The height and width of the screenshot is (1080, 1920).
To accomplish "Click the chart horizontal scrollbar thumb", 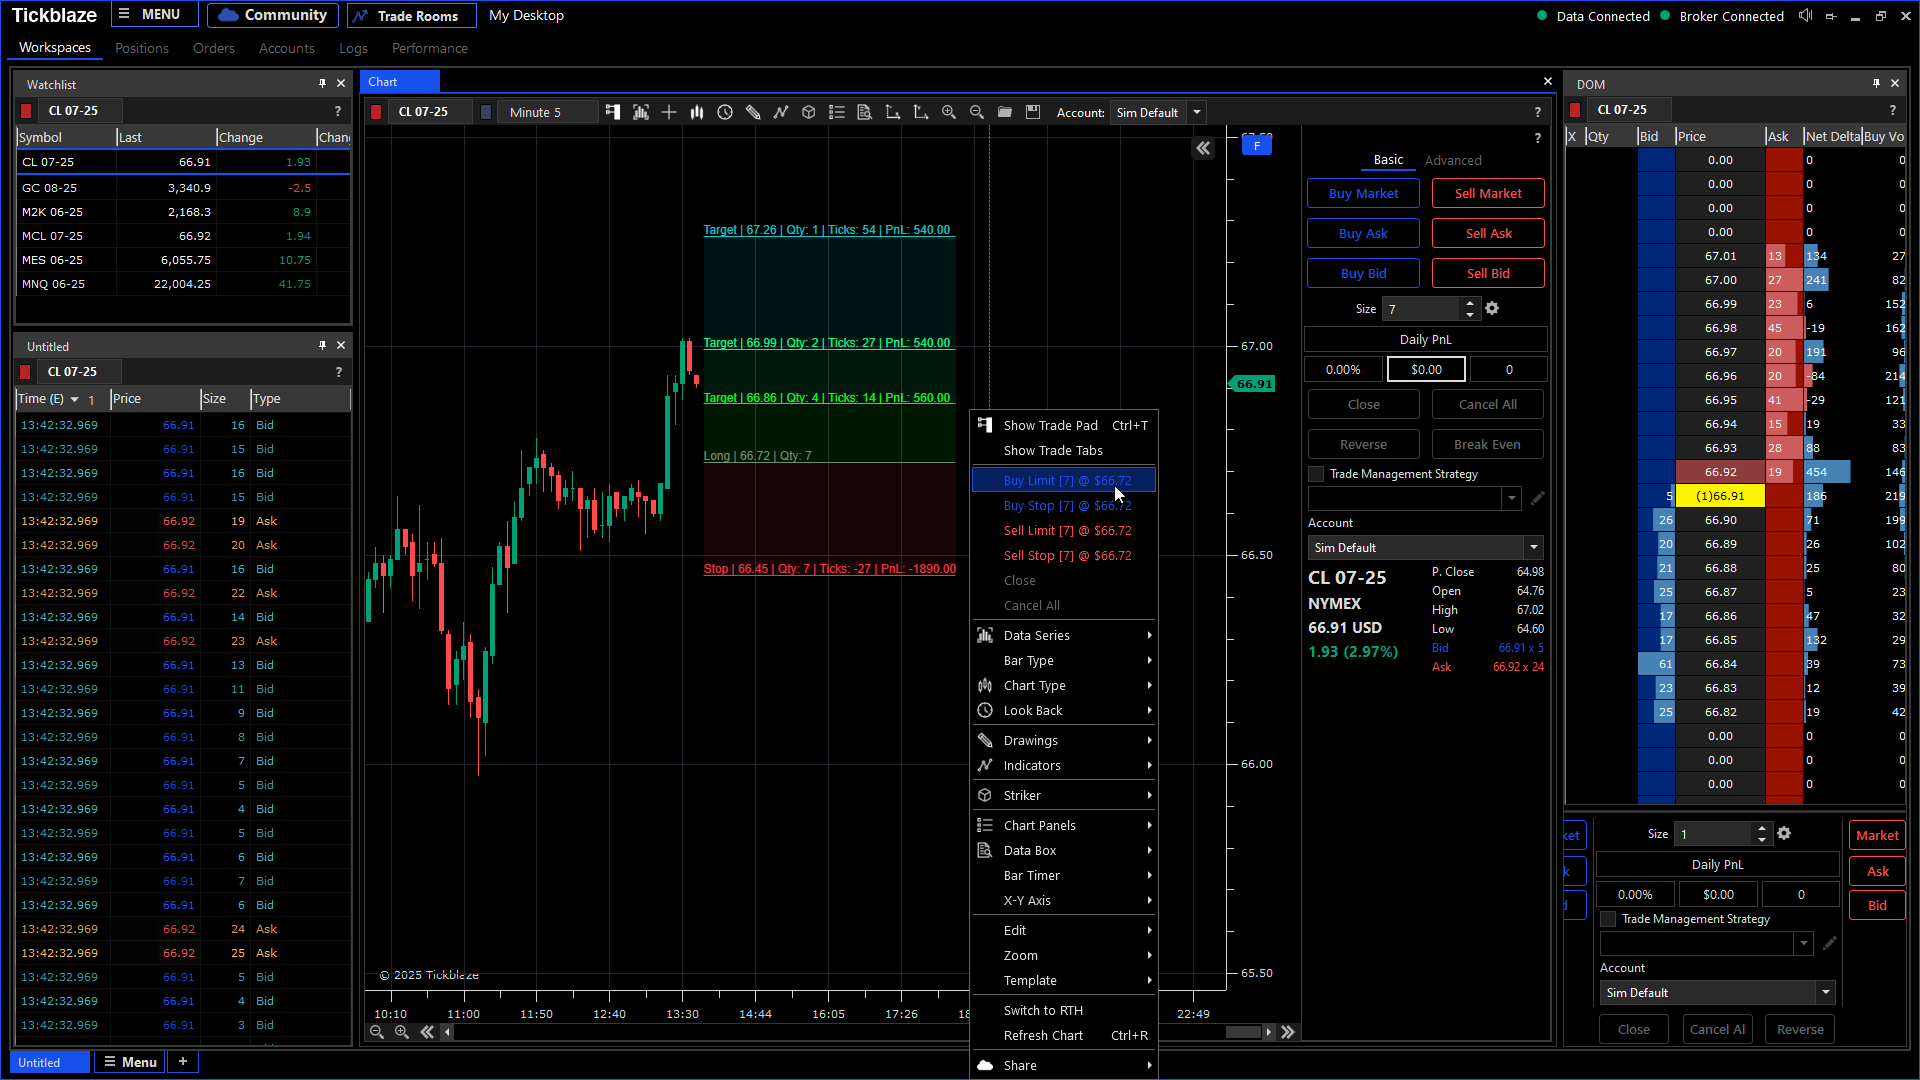I will (1243, 1032).
